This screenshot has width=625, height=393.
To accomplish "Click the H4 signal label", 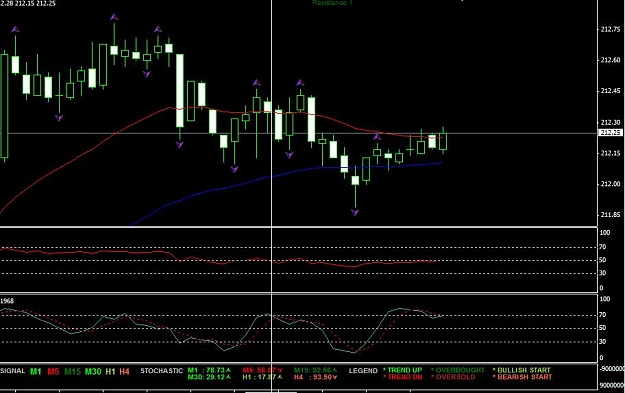I will 124,371.
